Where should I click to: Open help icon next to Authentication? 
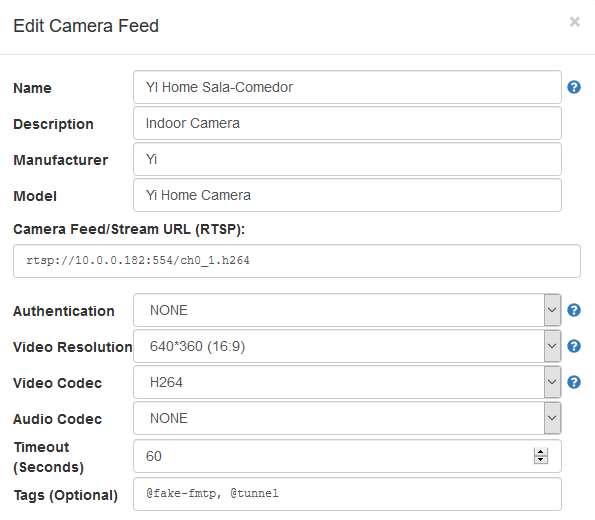click(x=574, y=310)
